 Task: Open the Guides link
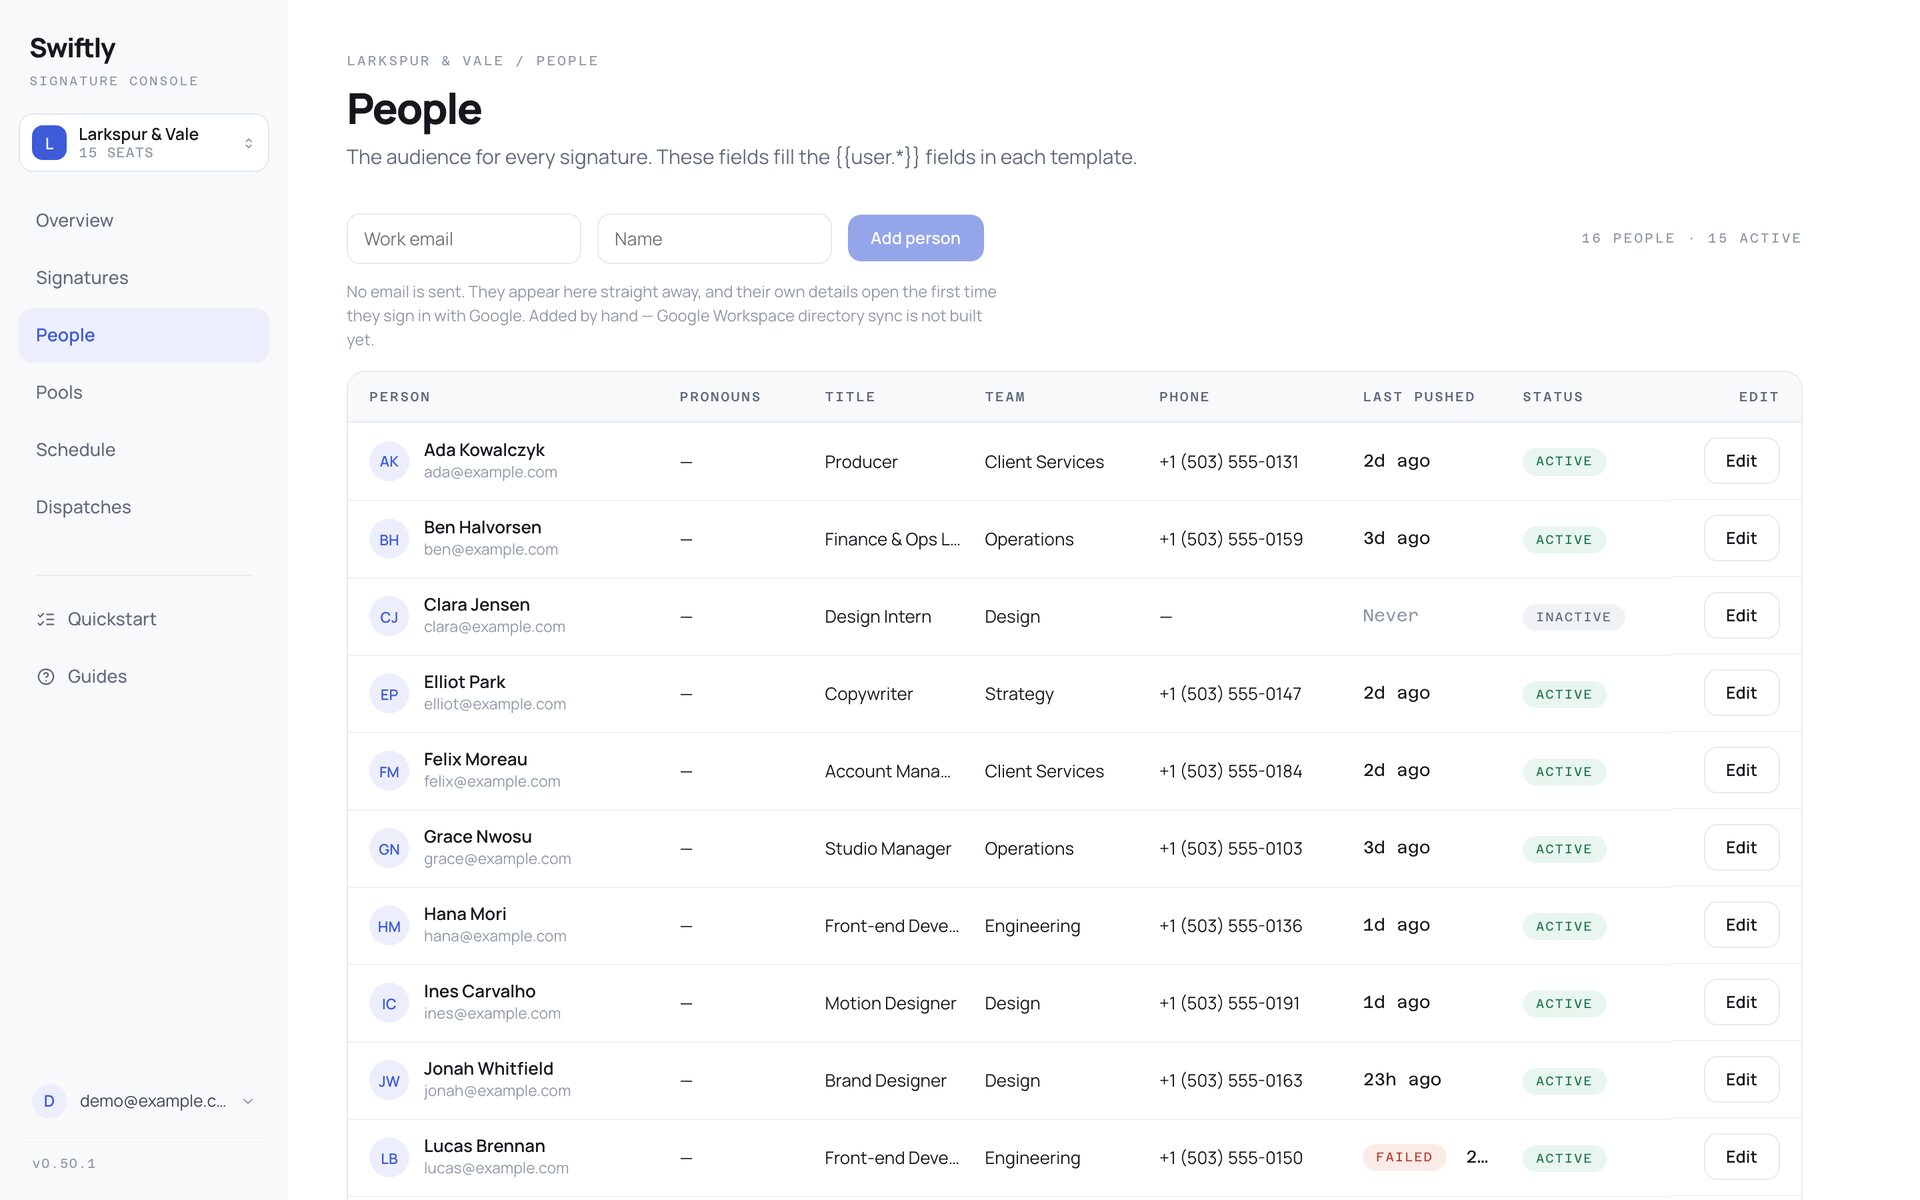tap(144, 677)
